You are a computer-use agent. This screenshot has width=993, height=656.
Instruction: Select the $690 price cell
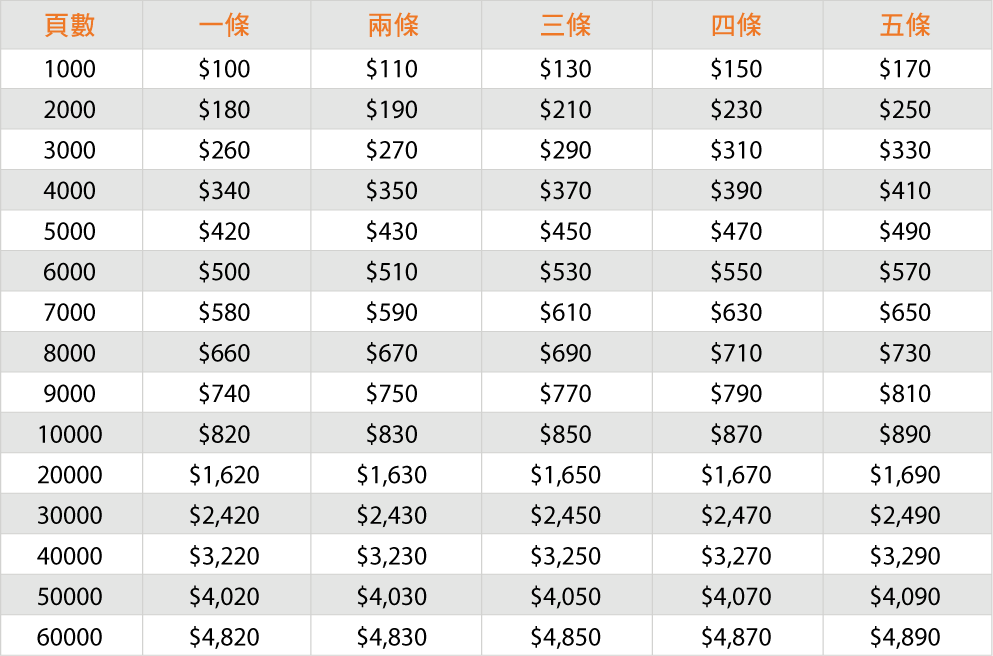[x=566, y=353]
